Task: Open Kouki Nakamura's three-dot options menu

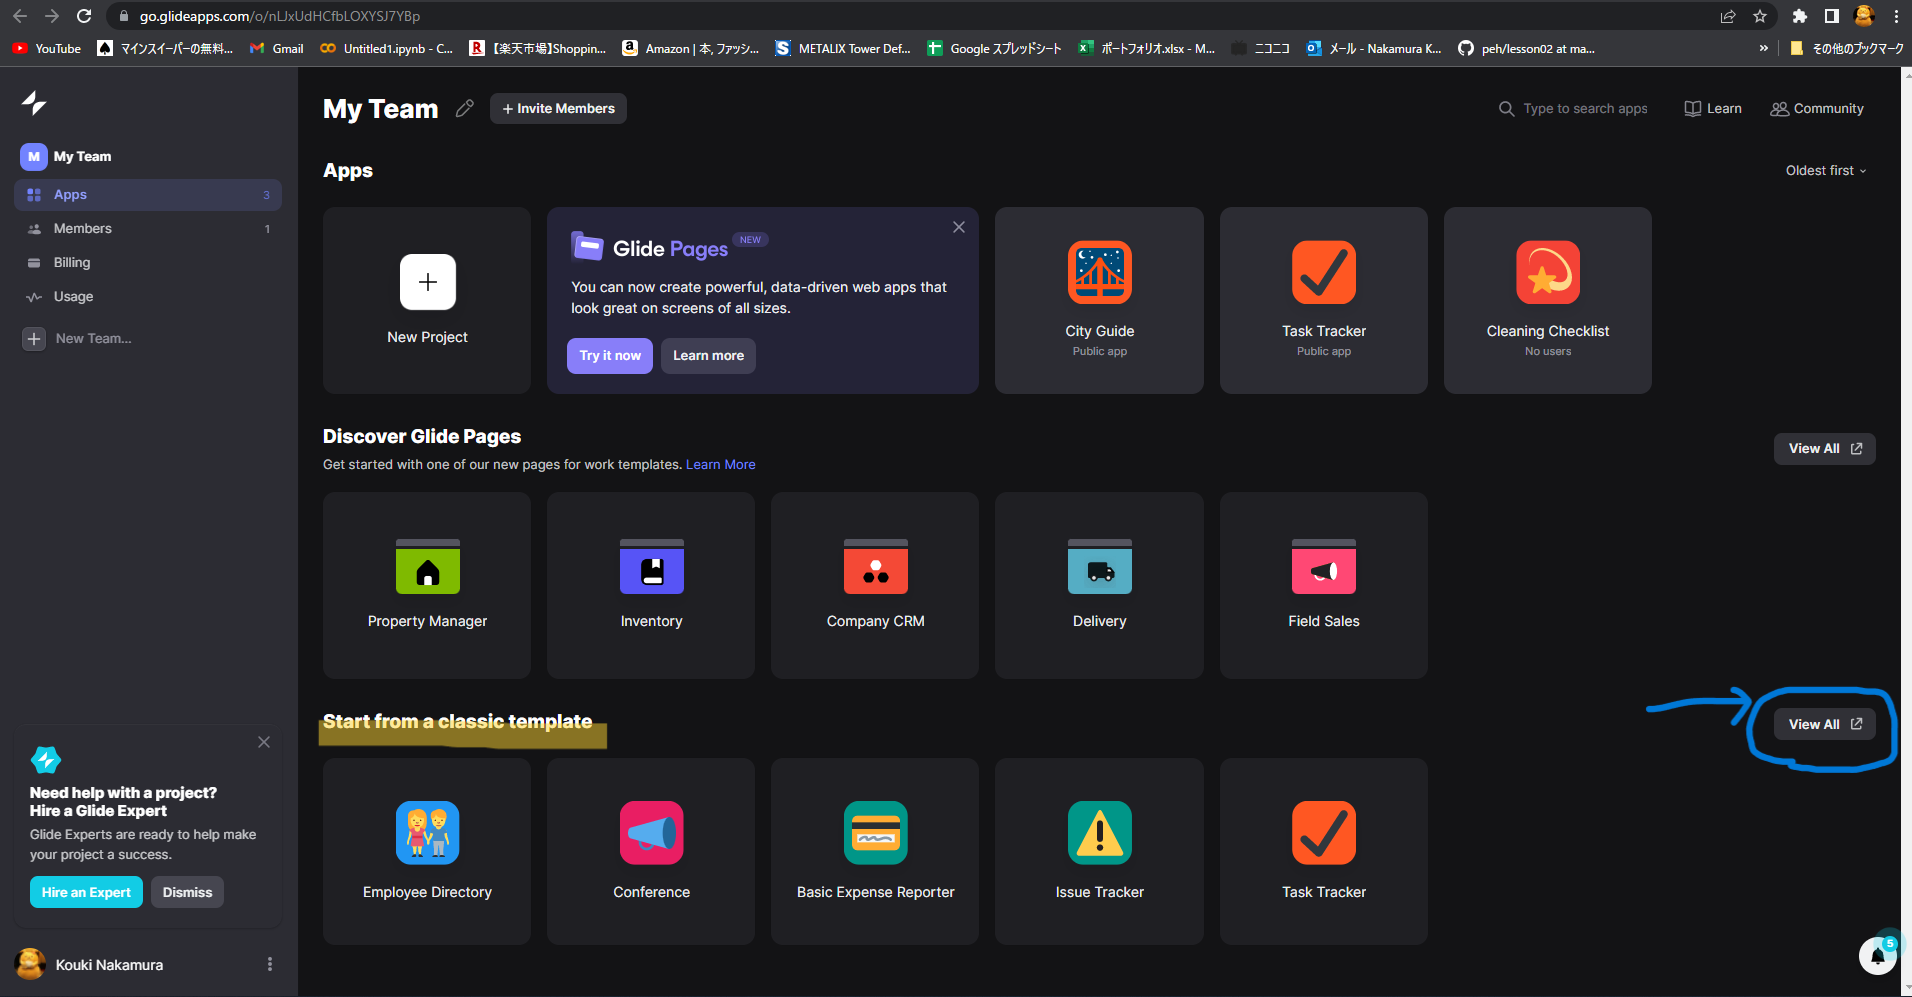Action: tap(269, 964)
